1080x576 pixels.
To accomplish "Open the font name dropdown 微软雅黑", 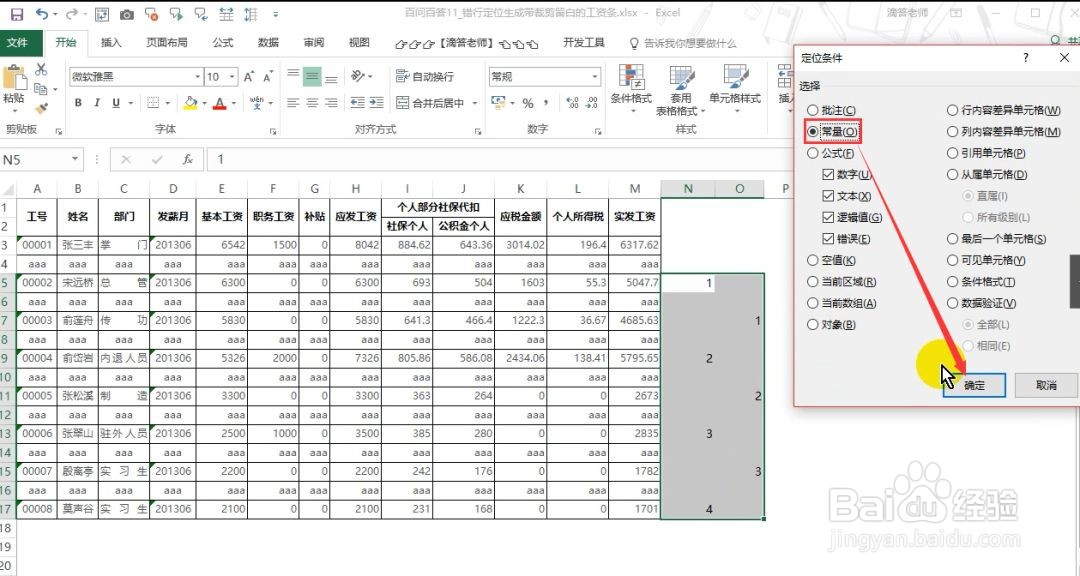I will 198,76.
